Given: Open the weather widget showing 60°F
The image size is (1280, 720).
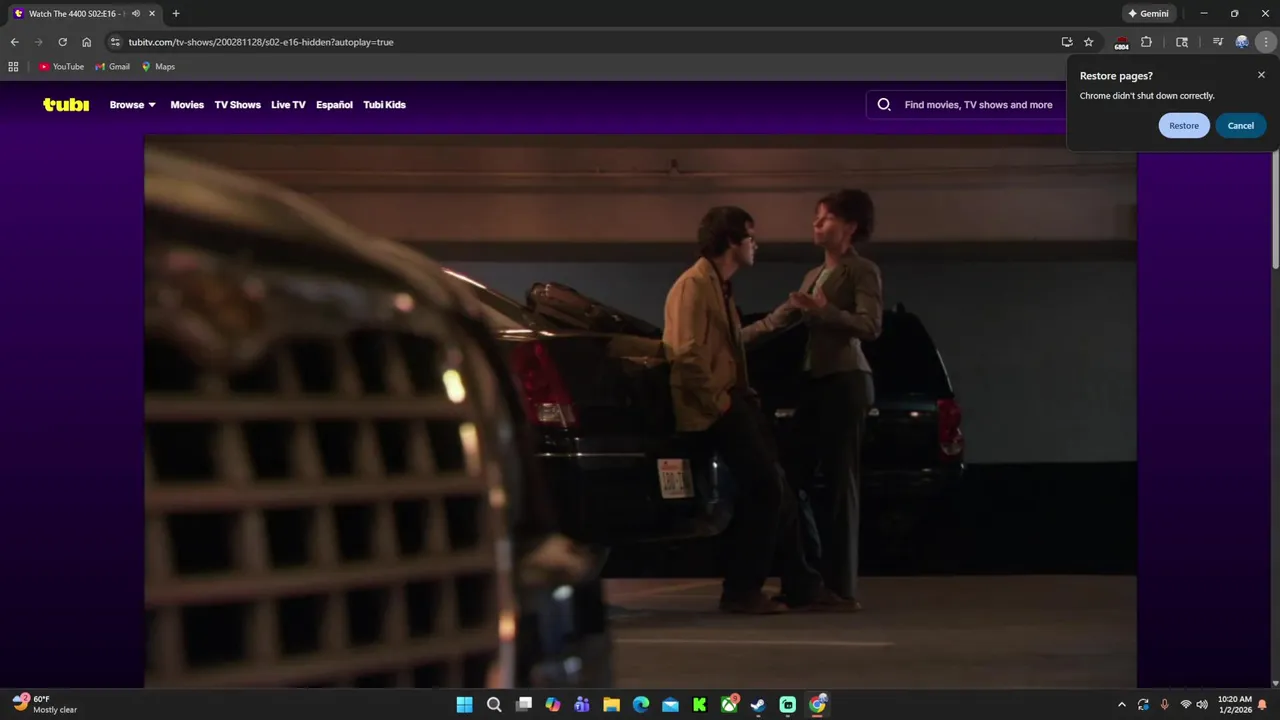Looking at the screenshot, I should pyautogui.click(x=45, y=704).
